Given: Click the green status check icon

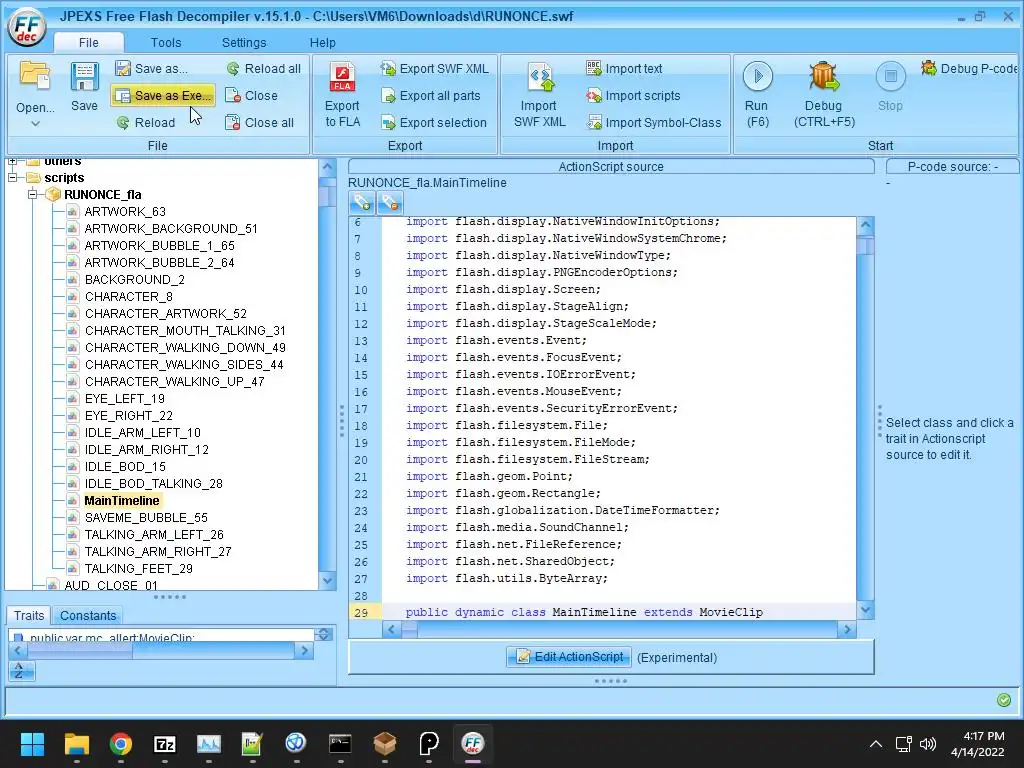Looking at the screenshot, I should coord(1004,700).
